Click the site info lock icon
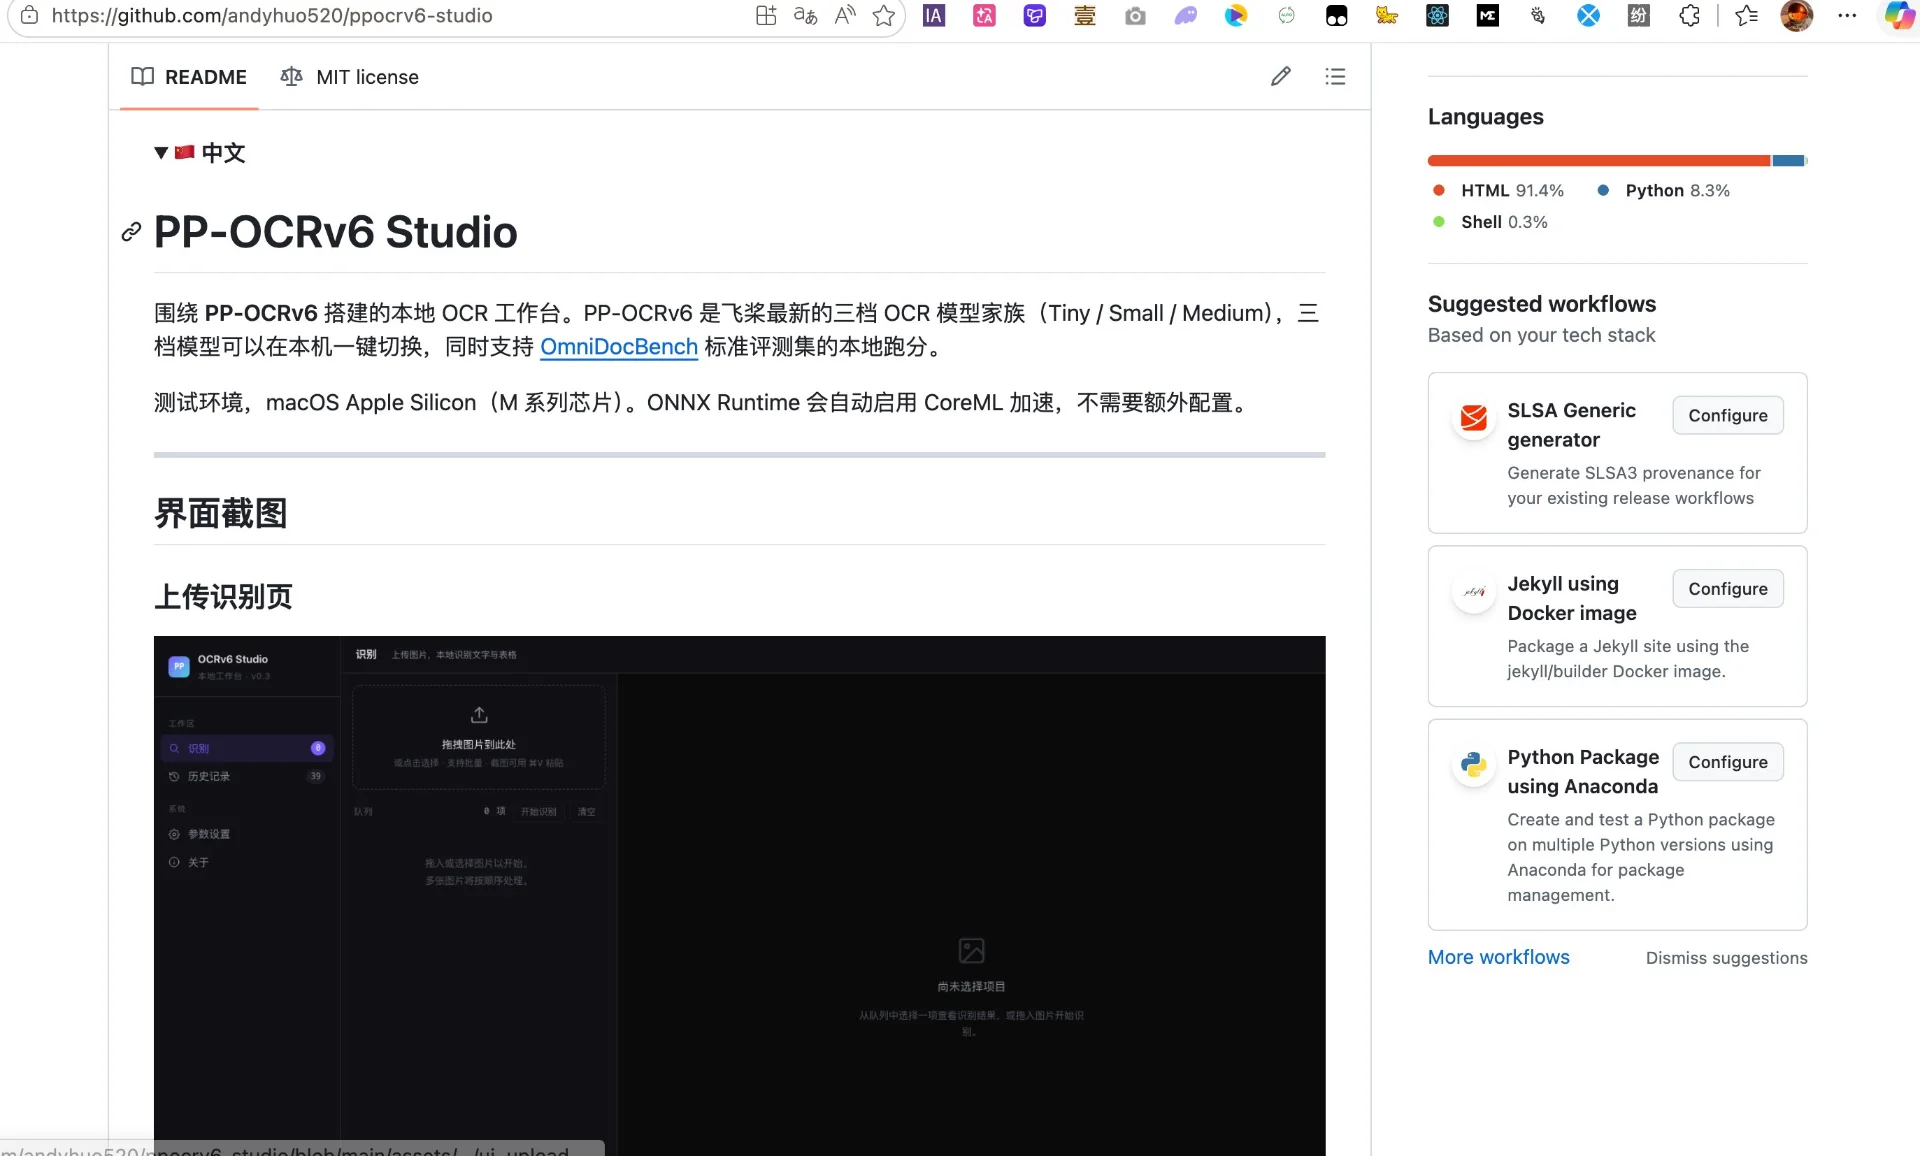This screenshot has width=1920, height=1156. [30, 15]
